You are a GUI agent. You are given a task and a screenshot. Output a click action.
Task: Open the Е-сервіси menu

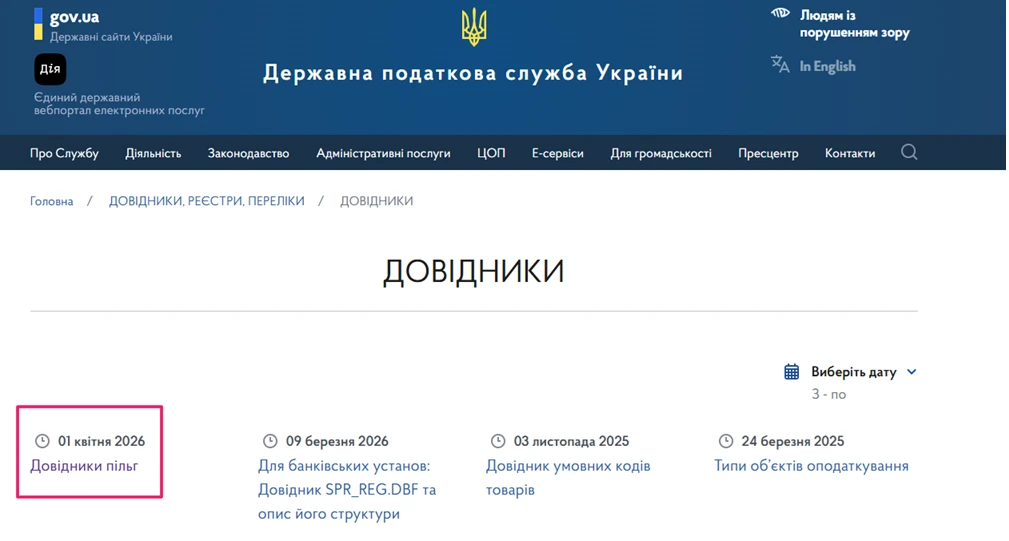point(557,153)
